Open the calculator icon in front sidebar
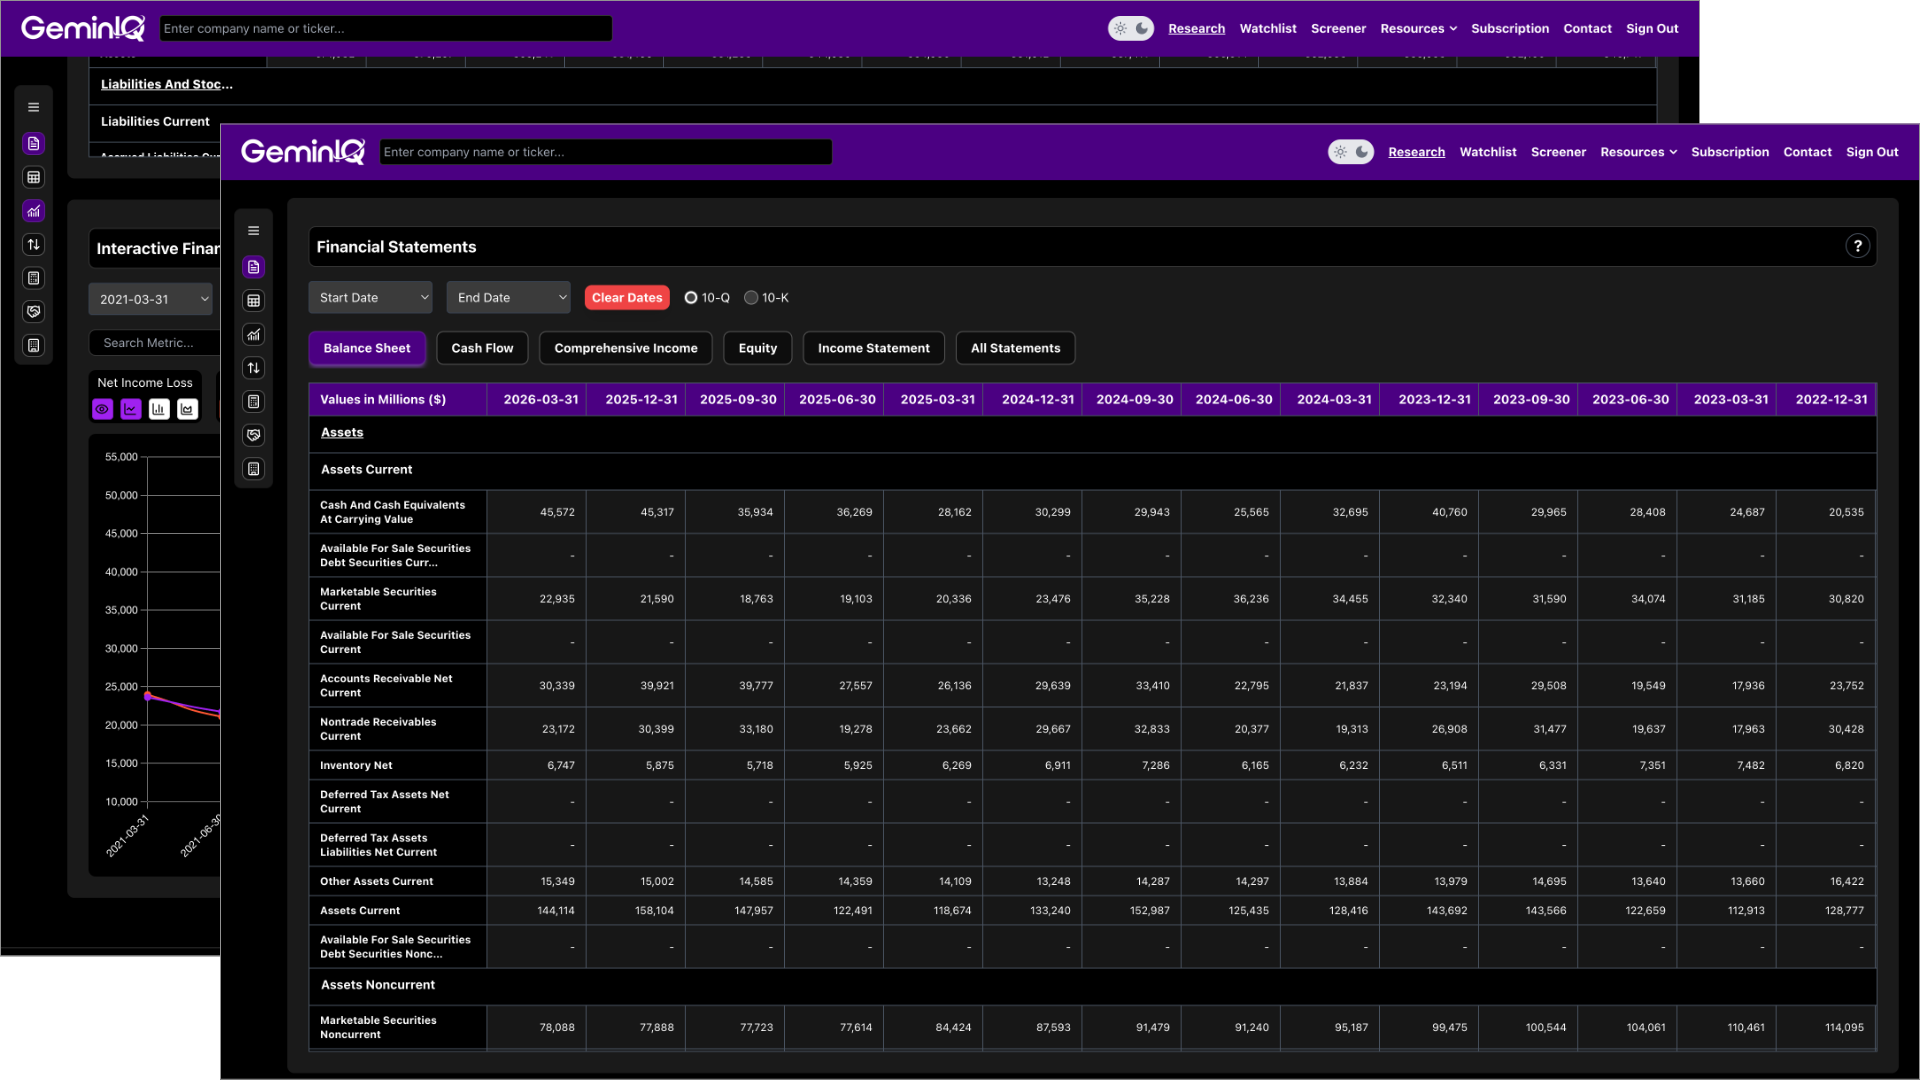The width and height of the screenshot is (1920, 1080). pos(254,402)
